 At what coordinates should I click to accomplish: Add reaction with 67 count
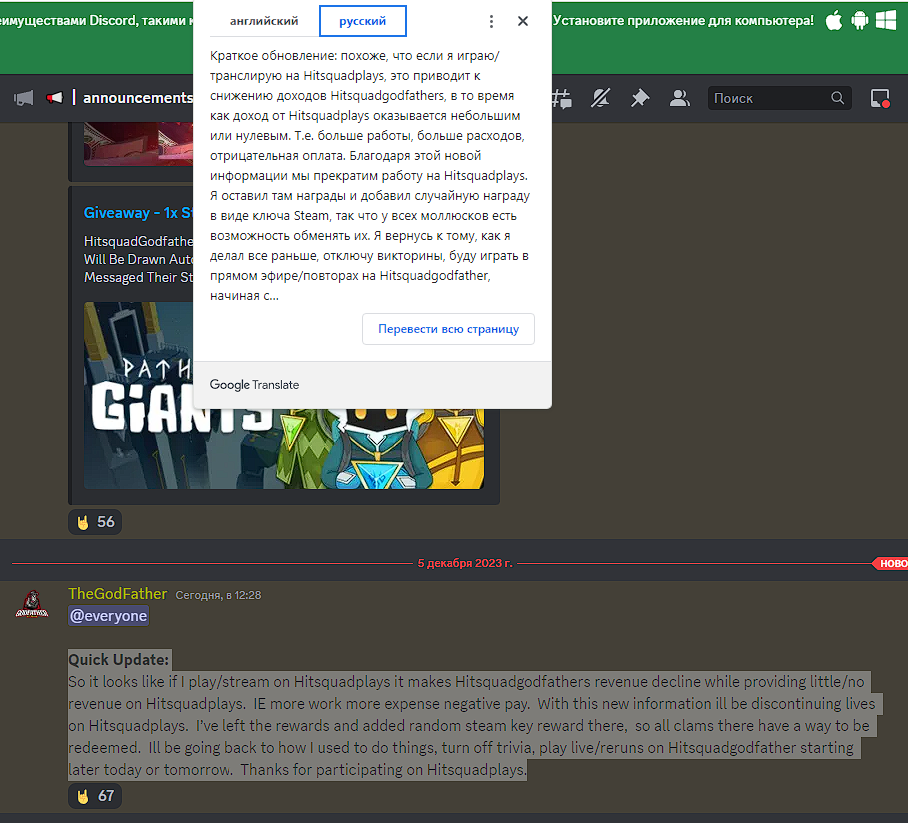(x=95, y=796)
